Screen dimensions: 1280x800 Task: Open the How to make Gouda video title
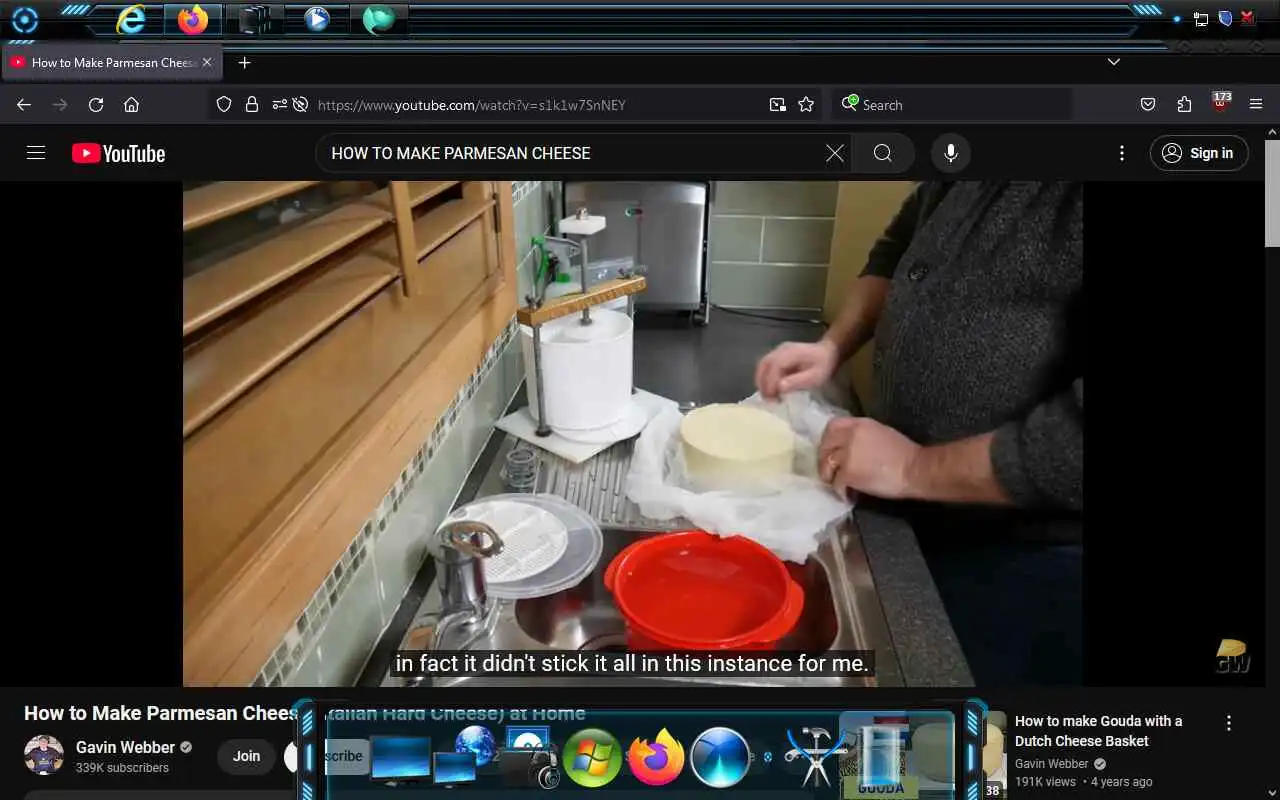1098,731
